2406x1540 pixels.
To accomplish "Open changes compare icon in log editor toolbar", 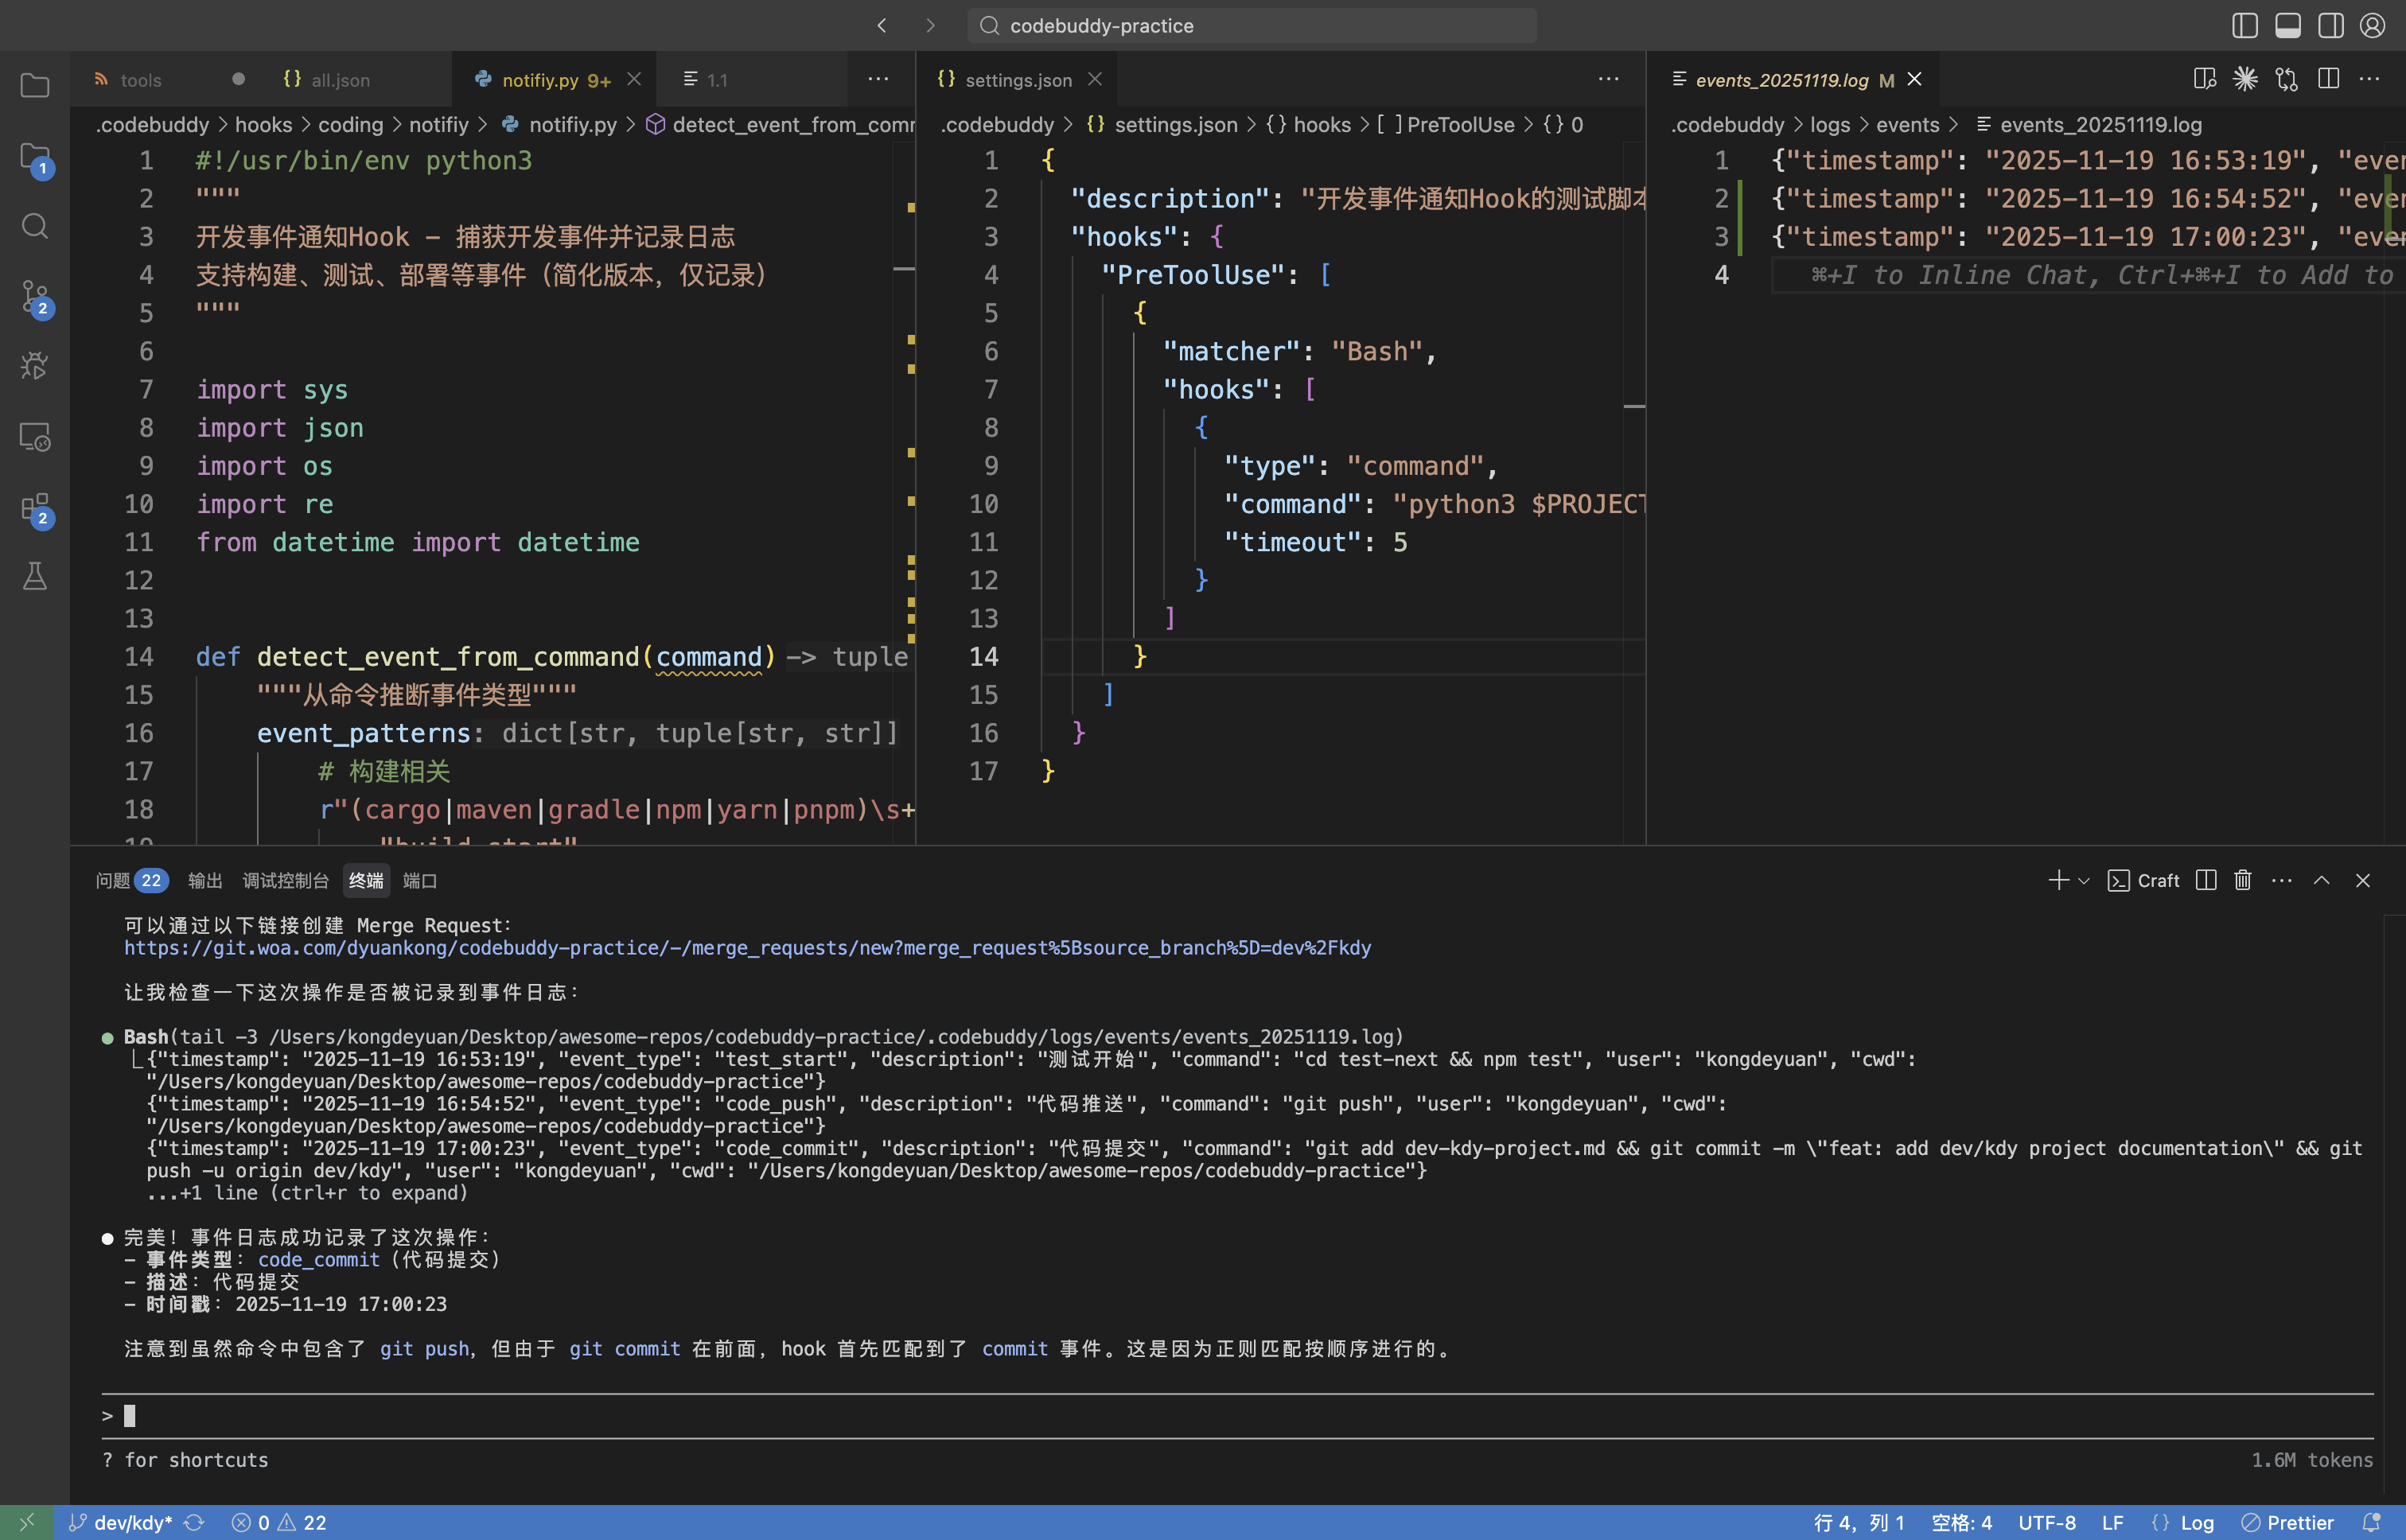I will tap(2286, 79).
